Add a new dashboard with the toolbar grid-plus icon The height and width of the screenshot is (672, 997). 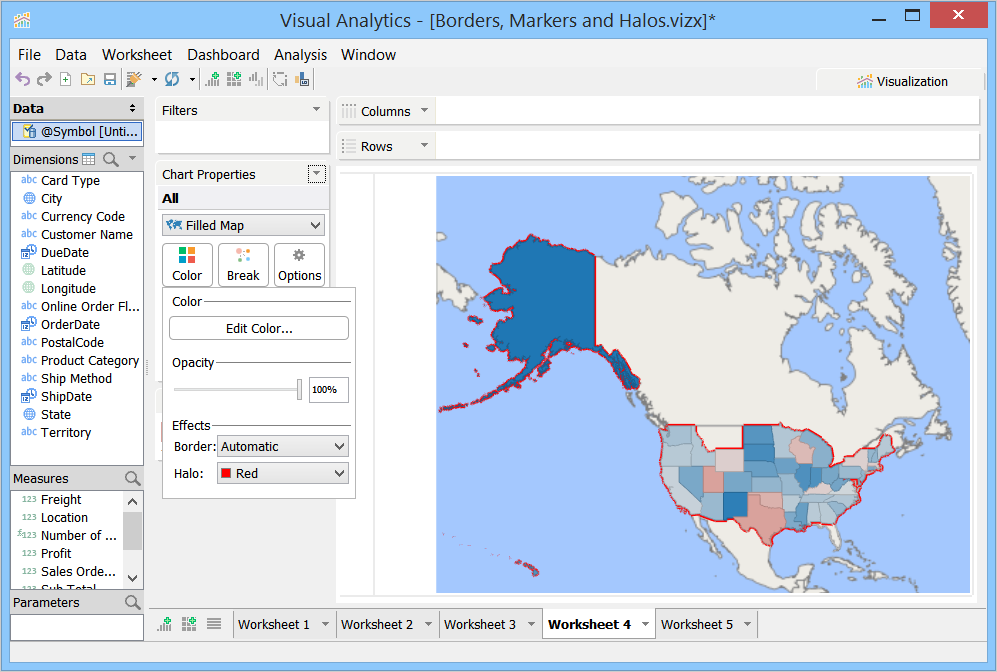(x=234, y=79)
